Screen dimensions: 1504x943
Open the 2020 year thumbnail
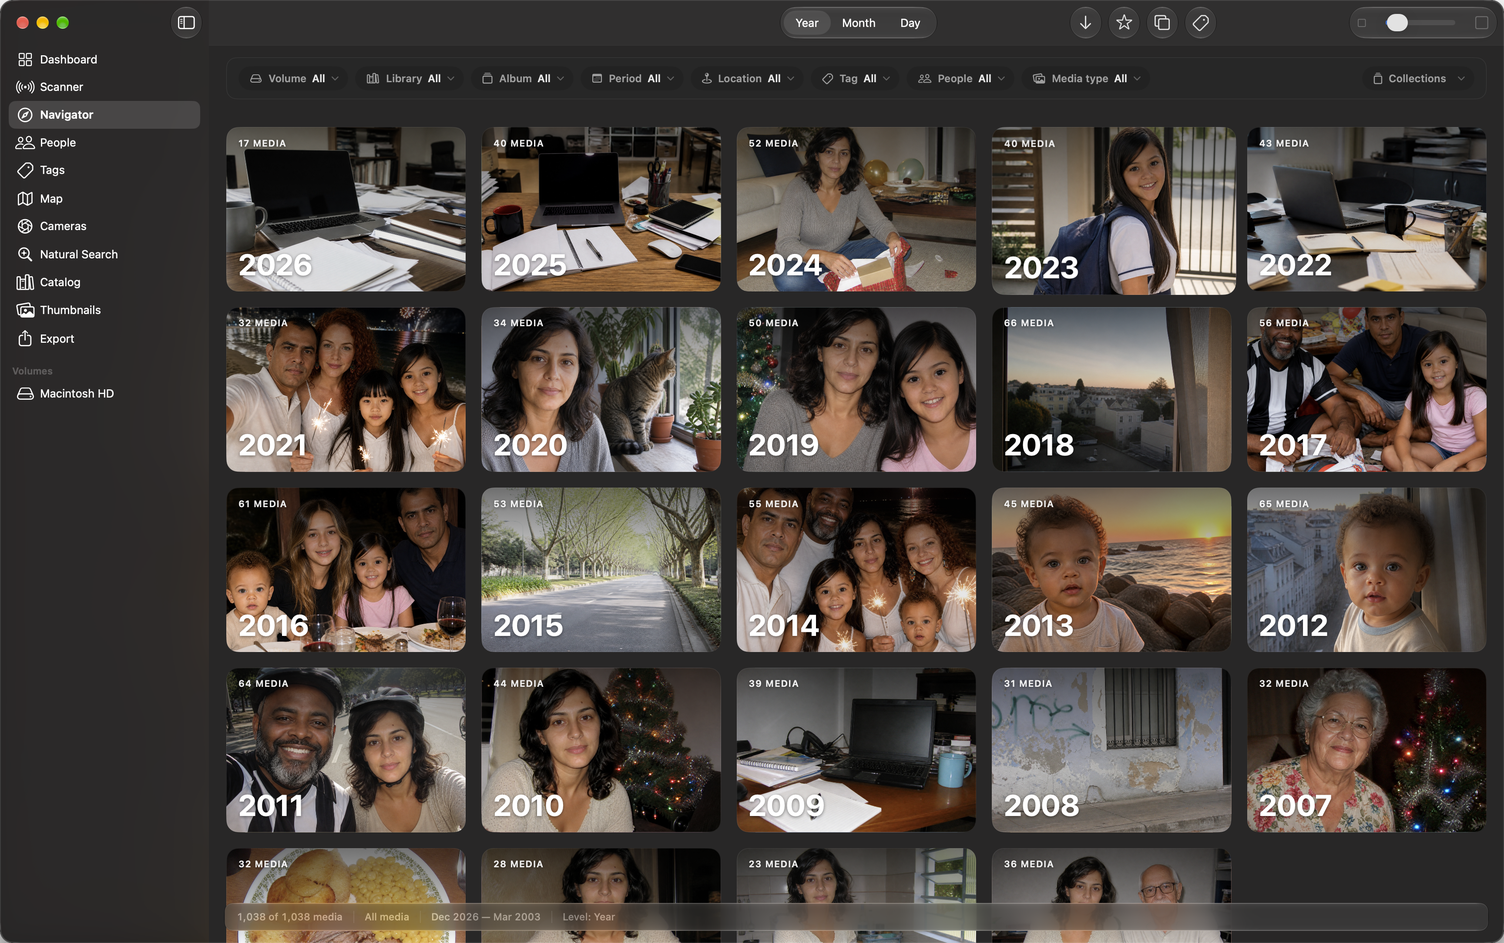(x=601, y=389)
